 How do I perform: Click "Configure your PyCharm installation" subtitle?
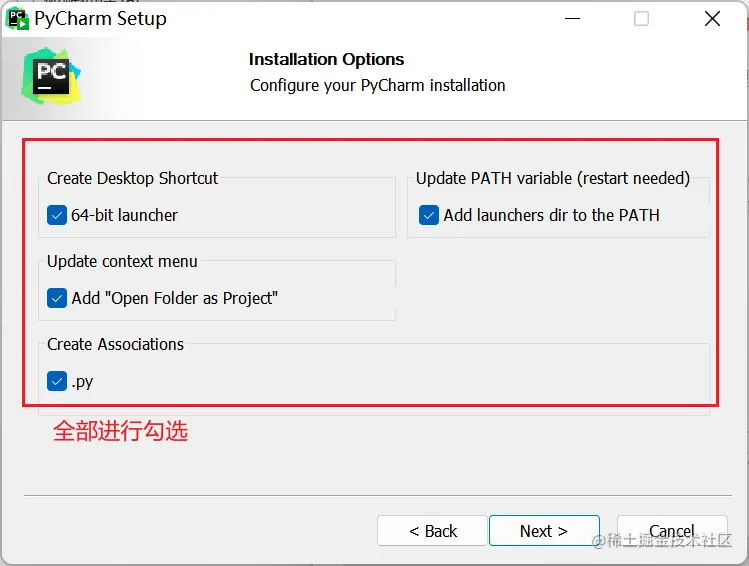pyautogui.click(x=377, y=85)
